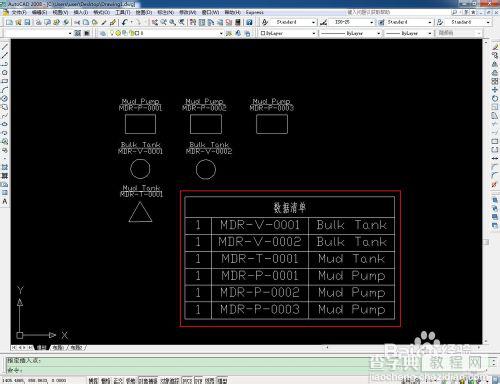Open the layer list dropdown
The width and height of the screenshot is (500, 384).
coord(166,33)
